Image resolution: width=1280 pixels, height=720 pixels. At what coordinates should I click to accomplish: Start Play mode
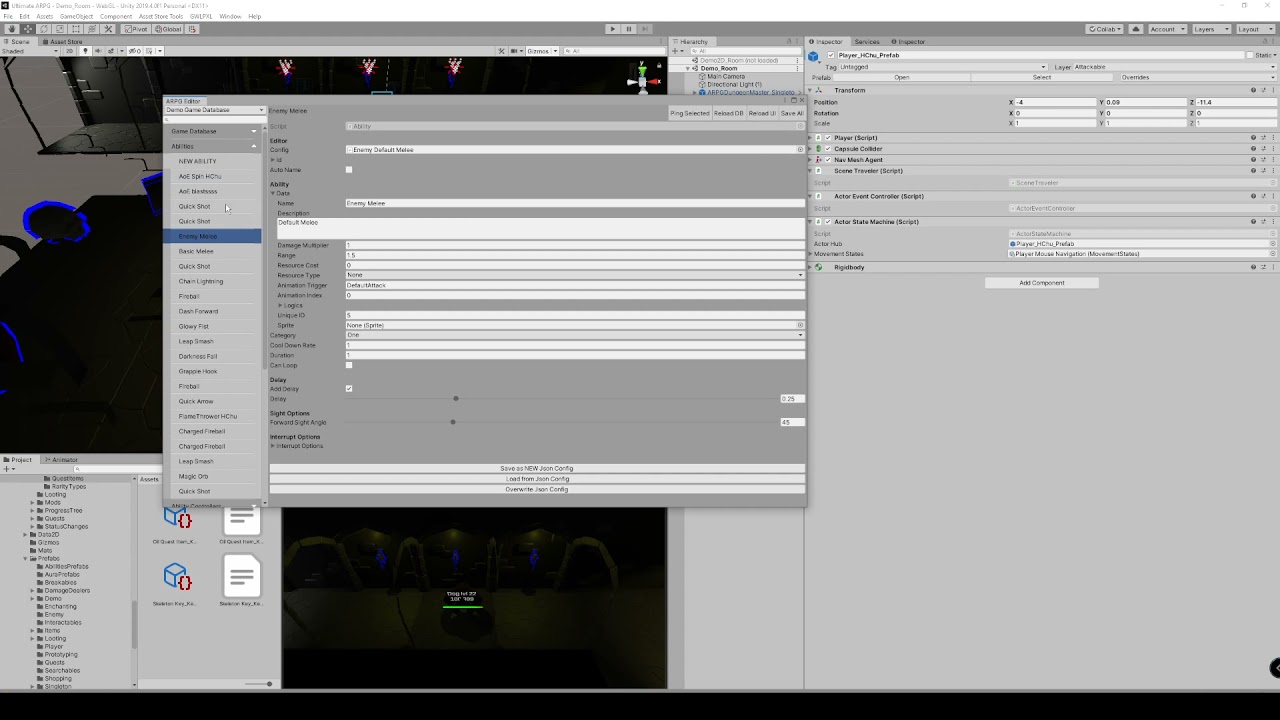613,29
